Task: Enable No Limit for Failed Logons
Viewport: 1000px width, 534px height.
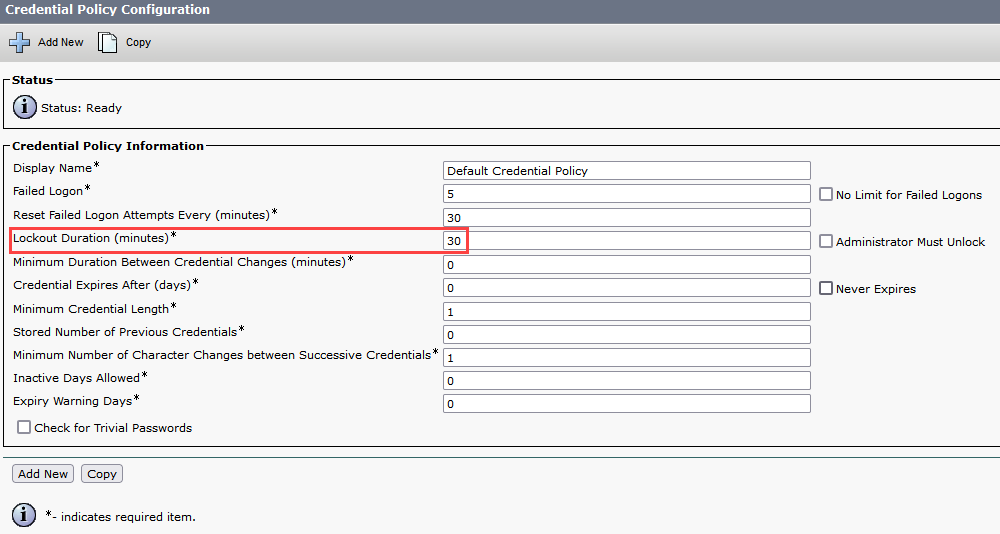Action: pyautogui.click(x=826, y=194)
